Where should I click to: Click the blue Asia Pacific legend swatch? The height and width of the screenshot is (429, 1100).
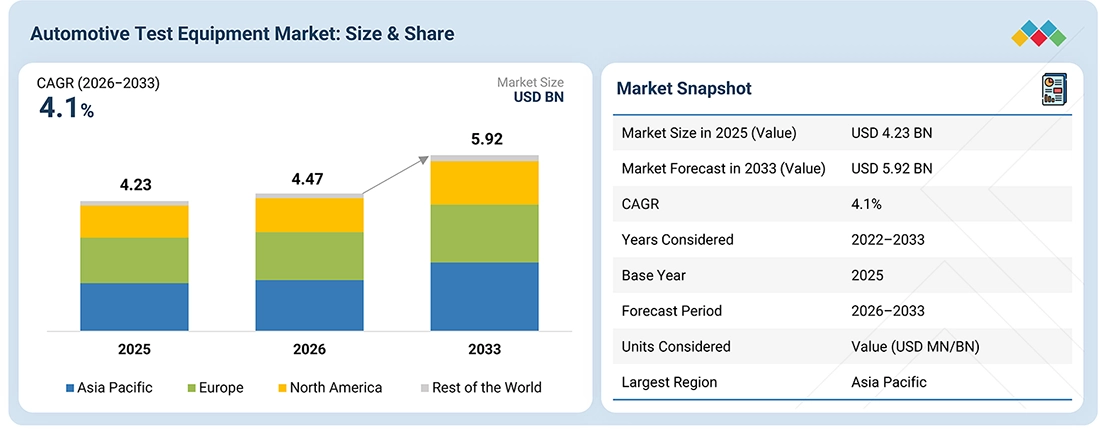coord(69,388)
